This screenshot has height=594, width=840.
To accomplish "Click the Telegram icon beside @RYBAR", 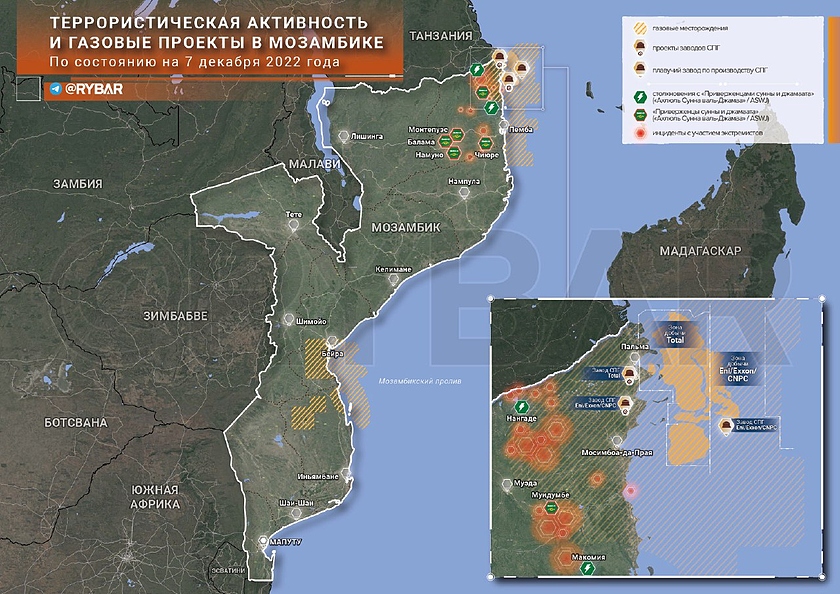I will [x=54, y=89].
